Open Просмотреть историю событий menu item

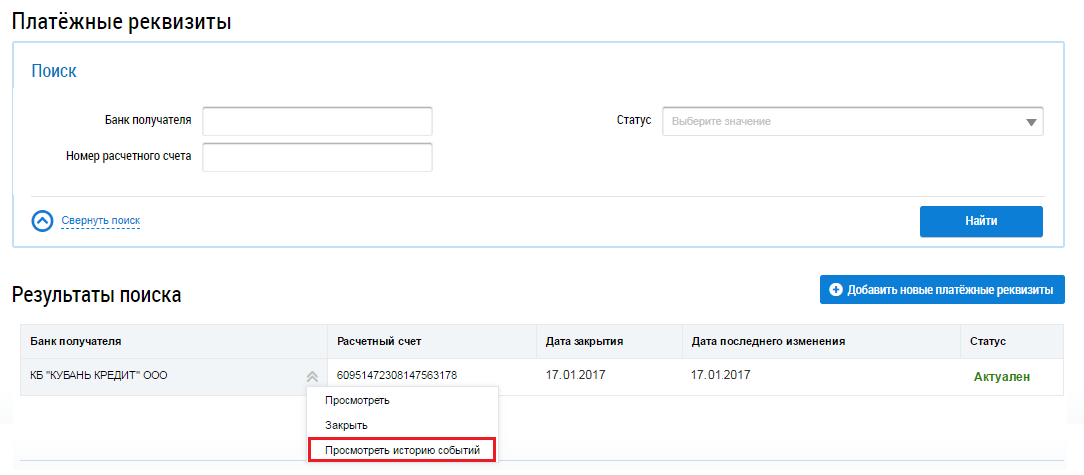(x=402, y=451)
